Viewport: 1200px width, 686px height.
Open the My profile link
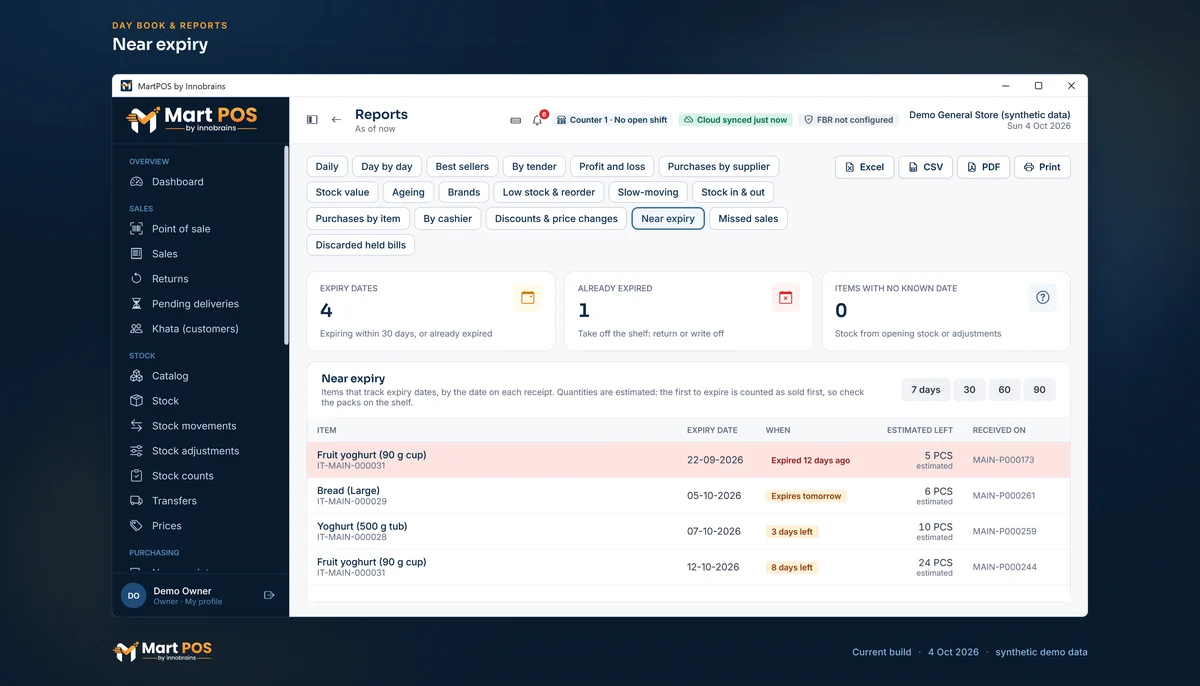[x=203, y=602]
